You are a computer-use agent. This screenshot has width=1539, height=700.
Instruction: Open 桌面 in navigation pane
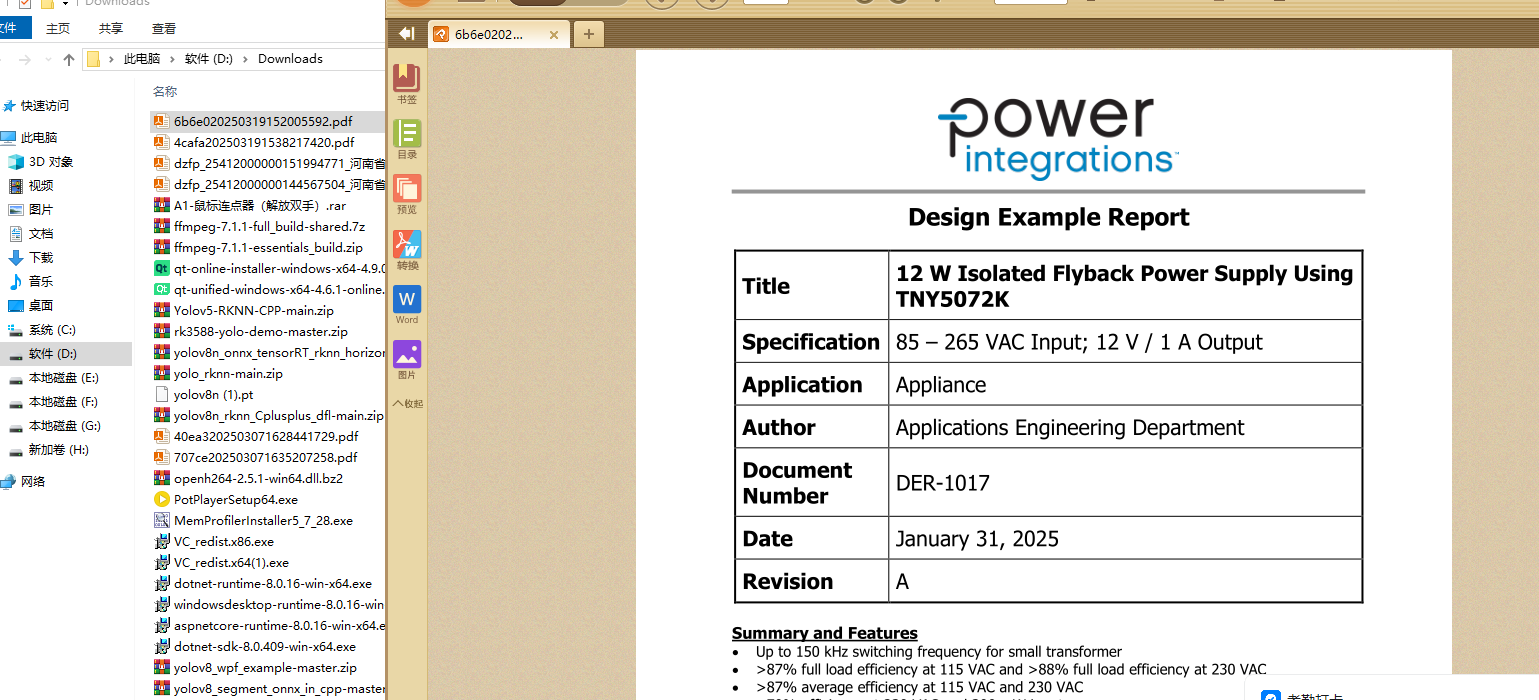coord(41,306)
